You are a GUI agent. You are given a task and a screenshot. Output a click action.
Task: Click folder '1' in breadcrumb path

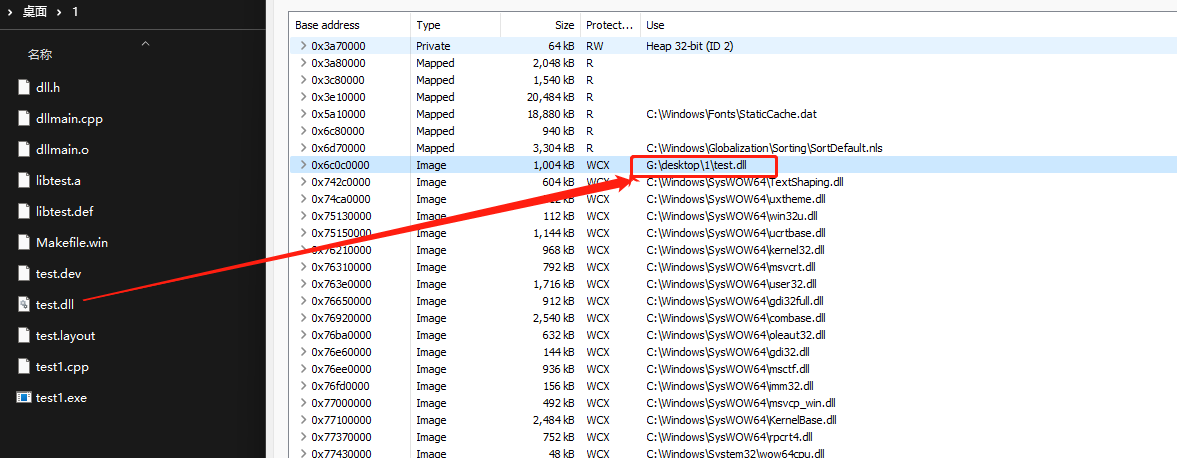click(x=74, y=11)
